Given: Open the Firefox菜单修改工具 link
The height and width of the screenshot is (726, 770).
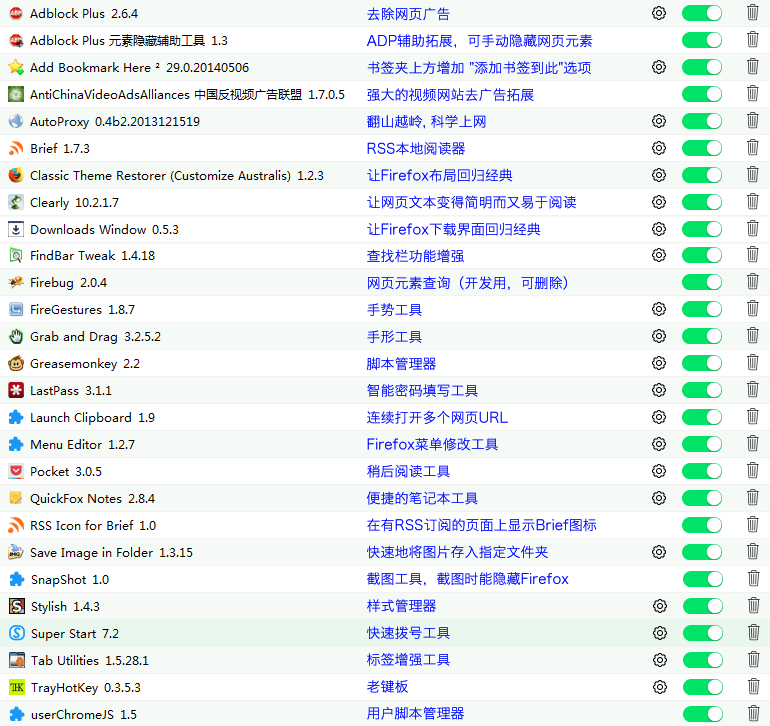Looking at the screenshot, I should [x=432, y=445].
